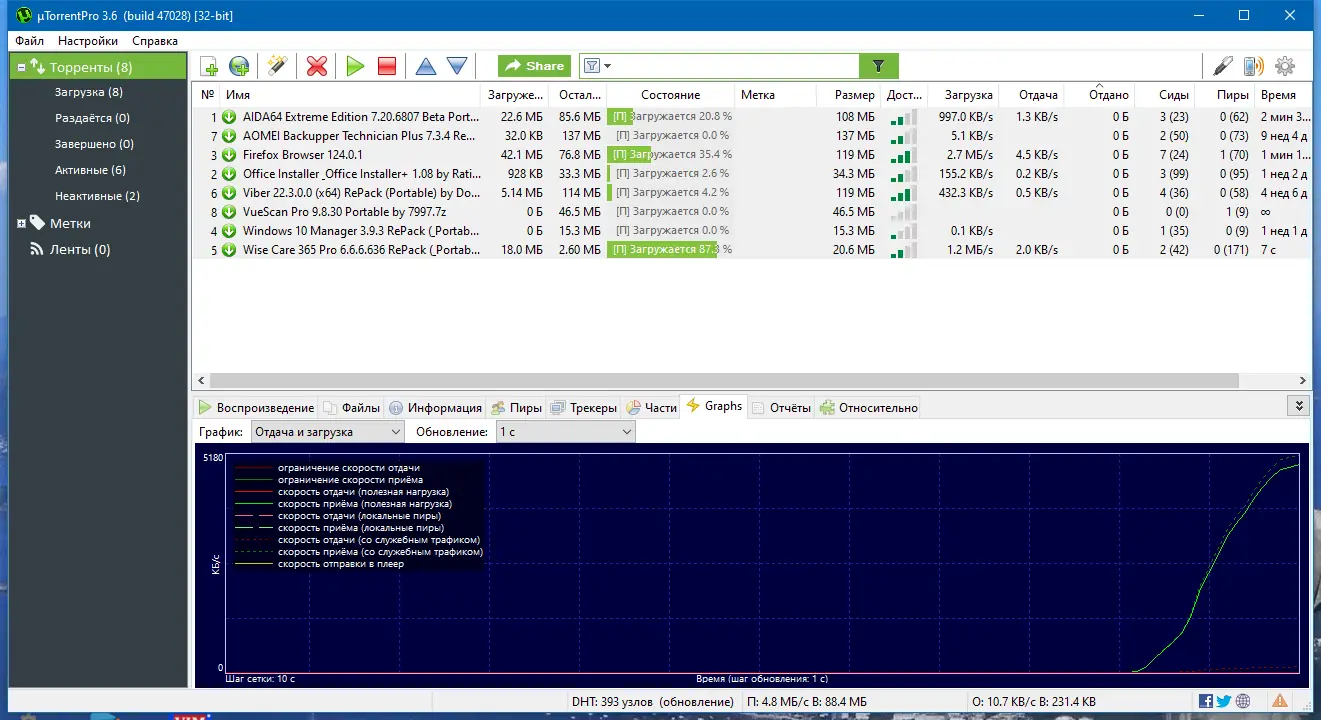The height and width of the screenshot is (720, 1321).
Task: Open the График type dropdown
Action: [x=326, y=432]
